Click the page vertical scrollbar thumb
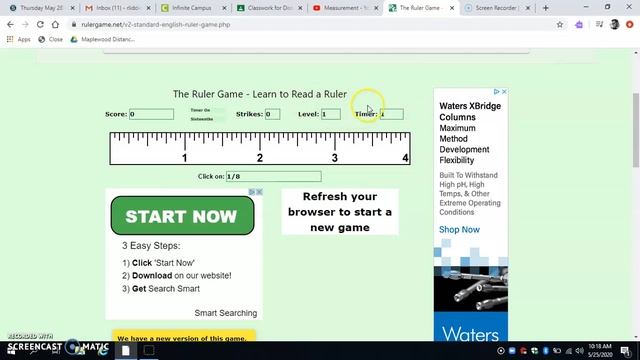This screenshot has width=640, height=360. click(636, 130)
